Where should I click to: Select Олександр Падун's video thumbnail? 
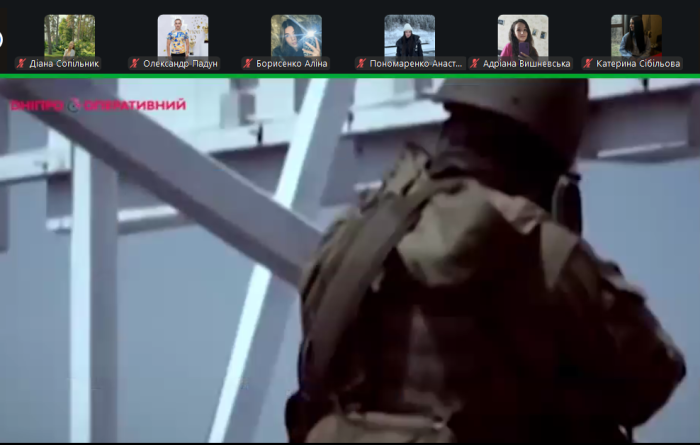coord(183,35)
